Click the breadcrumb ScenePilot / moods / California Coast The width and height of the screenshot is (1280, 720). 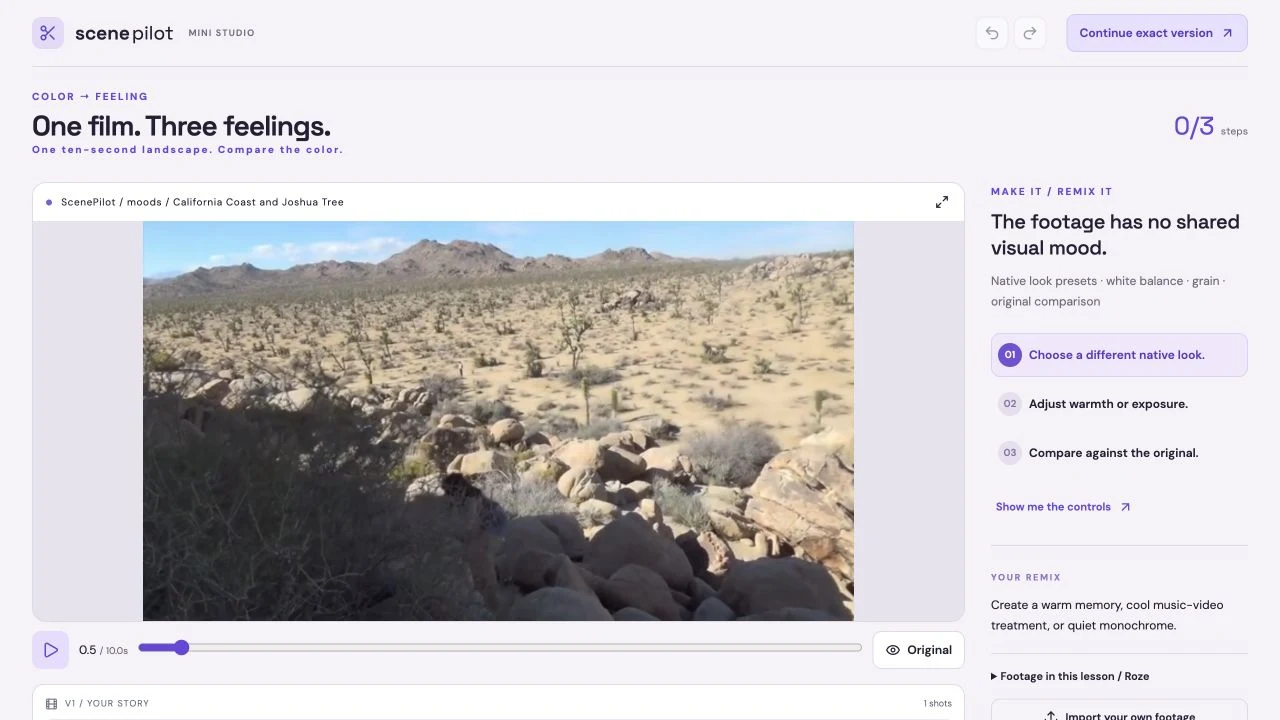tap(202, 202)
